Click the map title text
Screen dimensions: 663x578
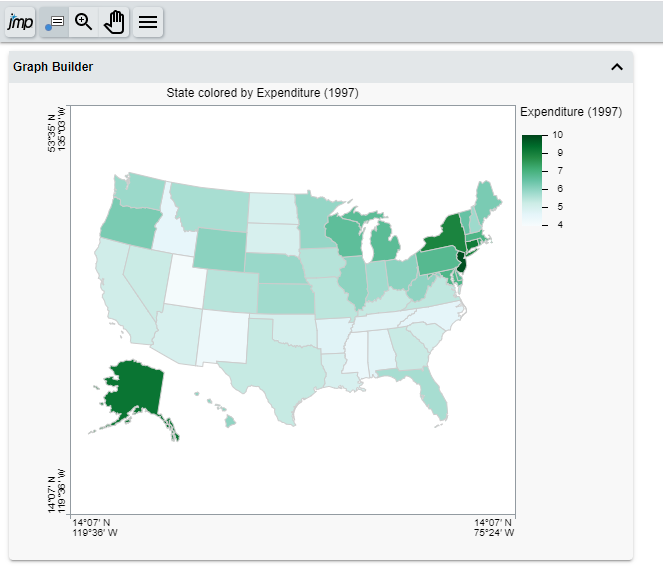tap(266, 93)
